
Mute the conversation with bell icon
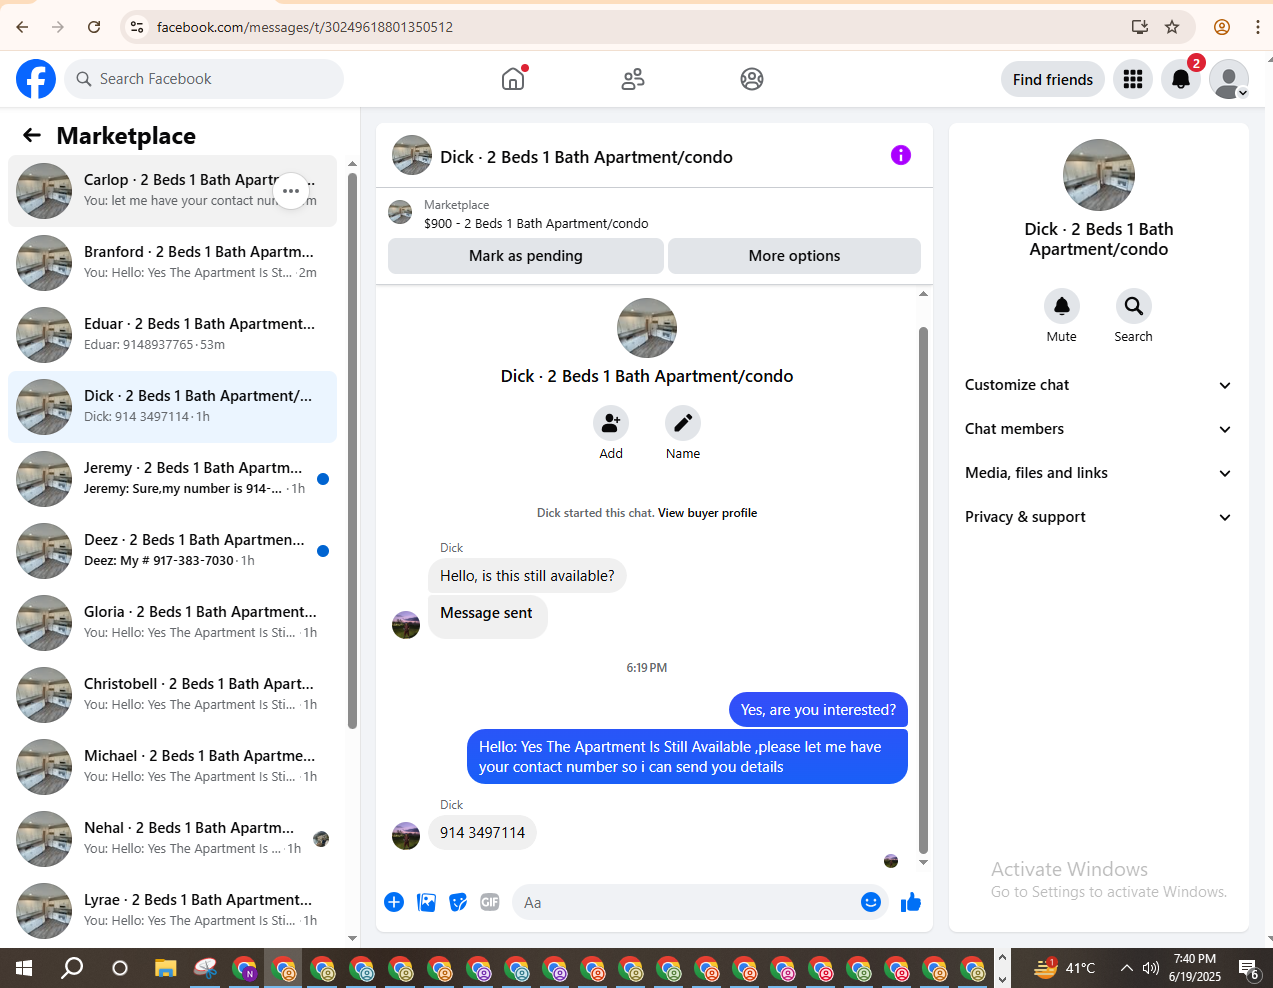[x=1062, y=306]
